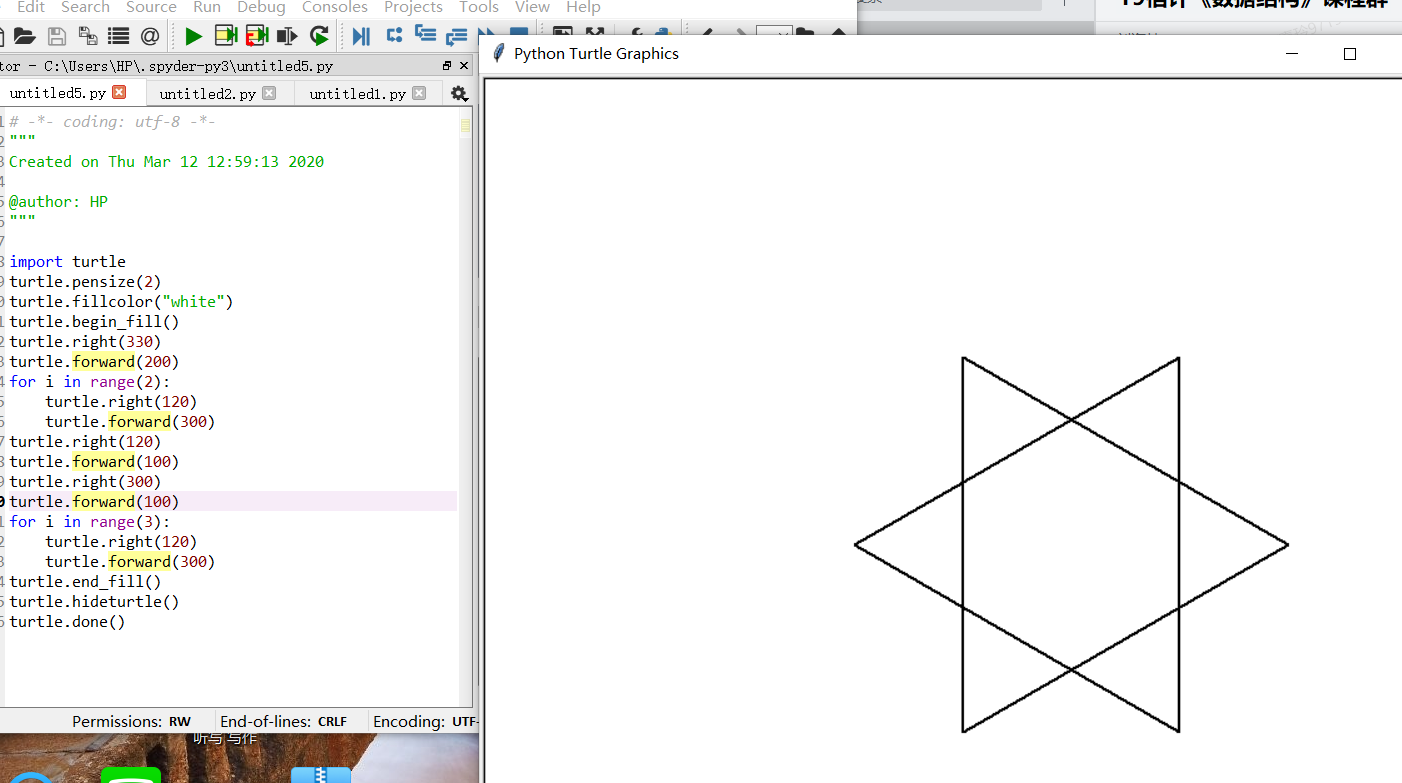
Task: Click the Debug file icon in toolbar
Action: (x=362, y=36)
